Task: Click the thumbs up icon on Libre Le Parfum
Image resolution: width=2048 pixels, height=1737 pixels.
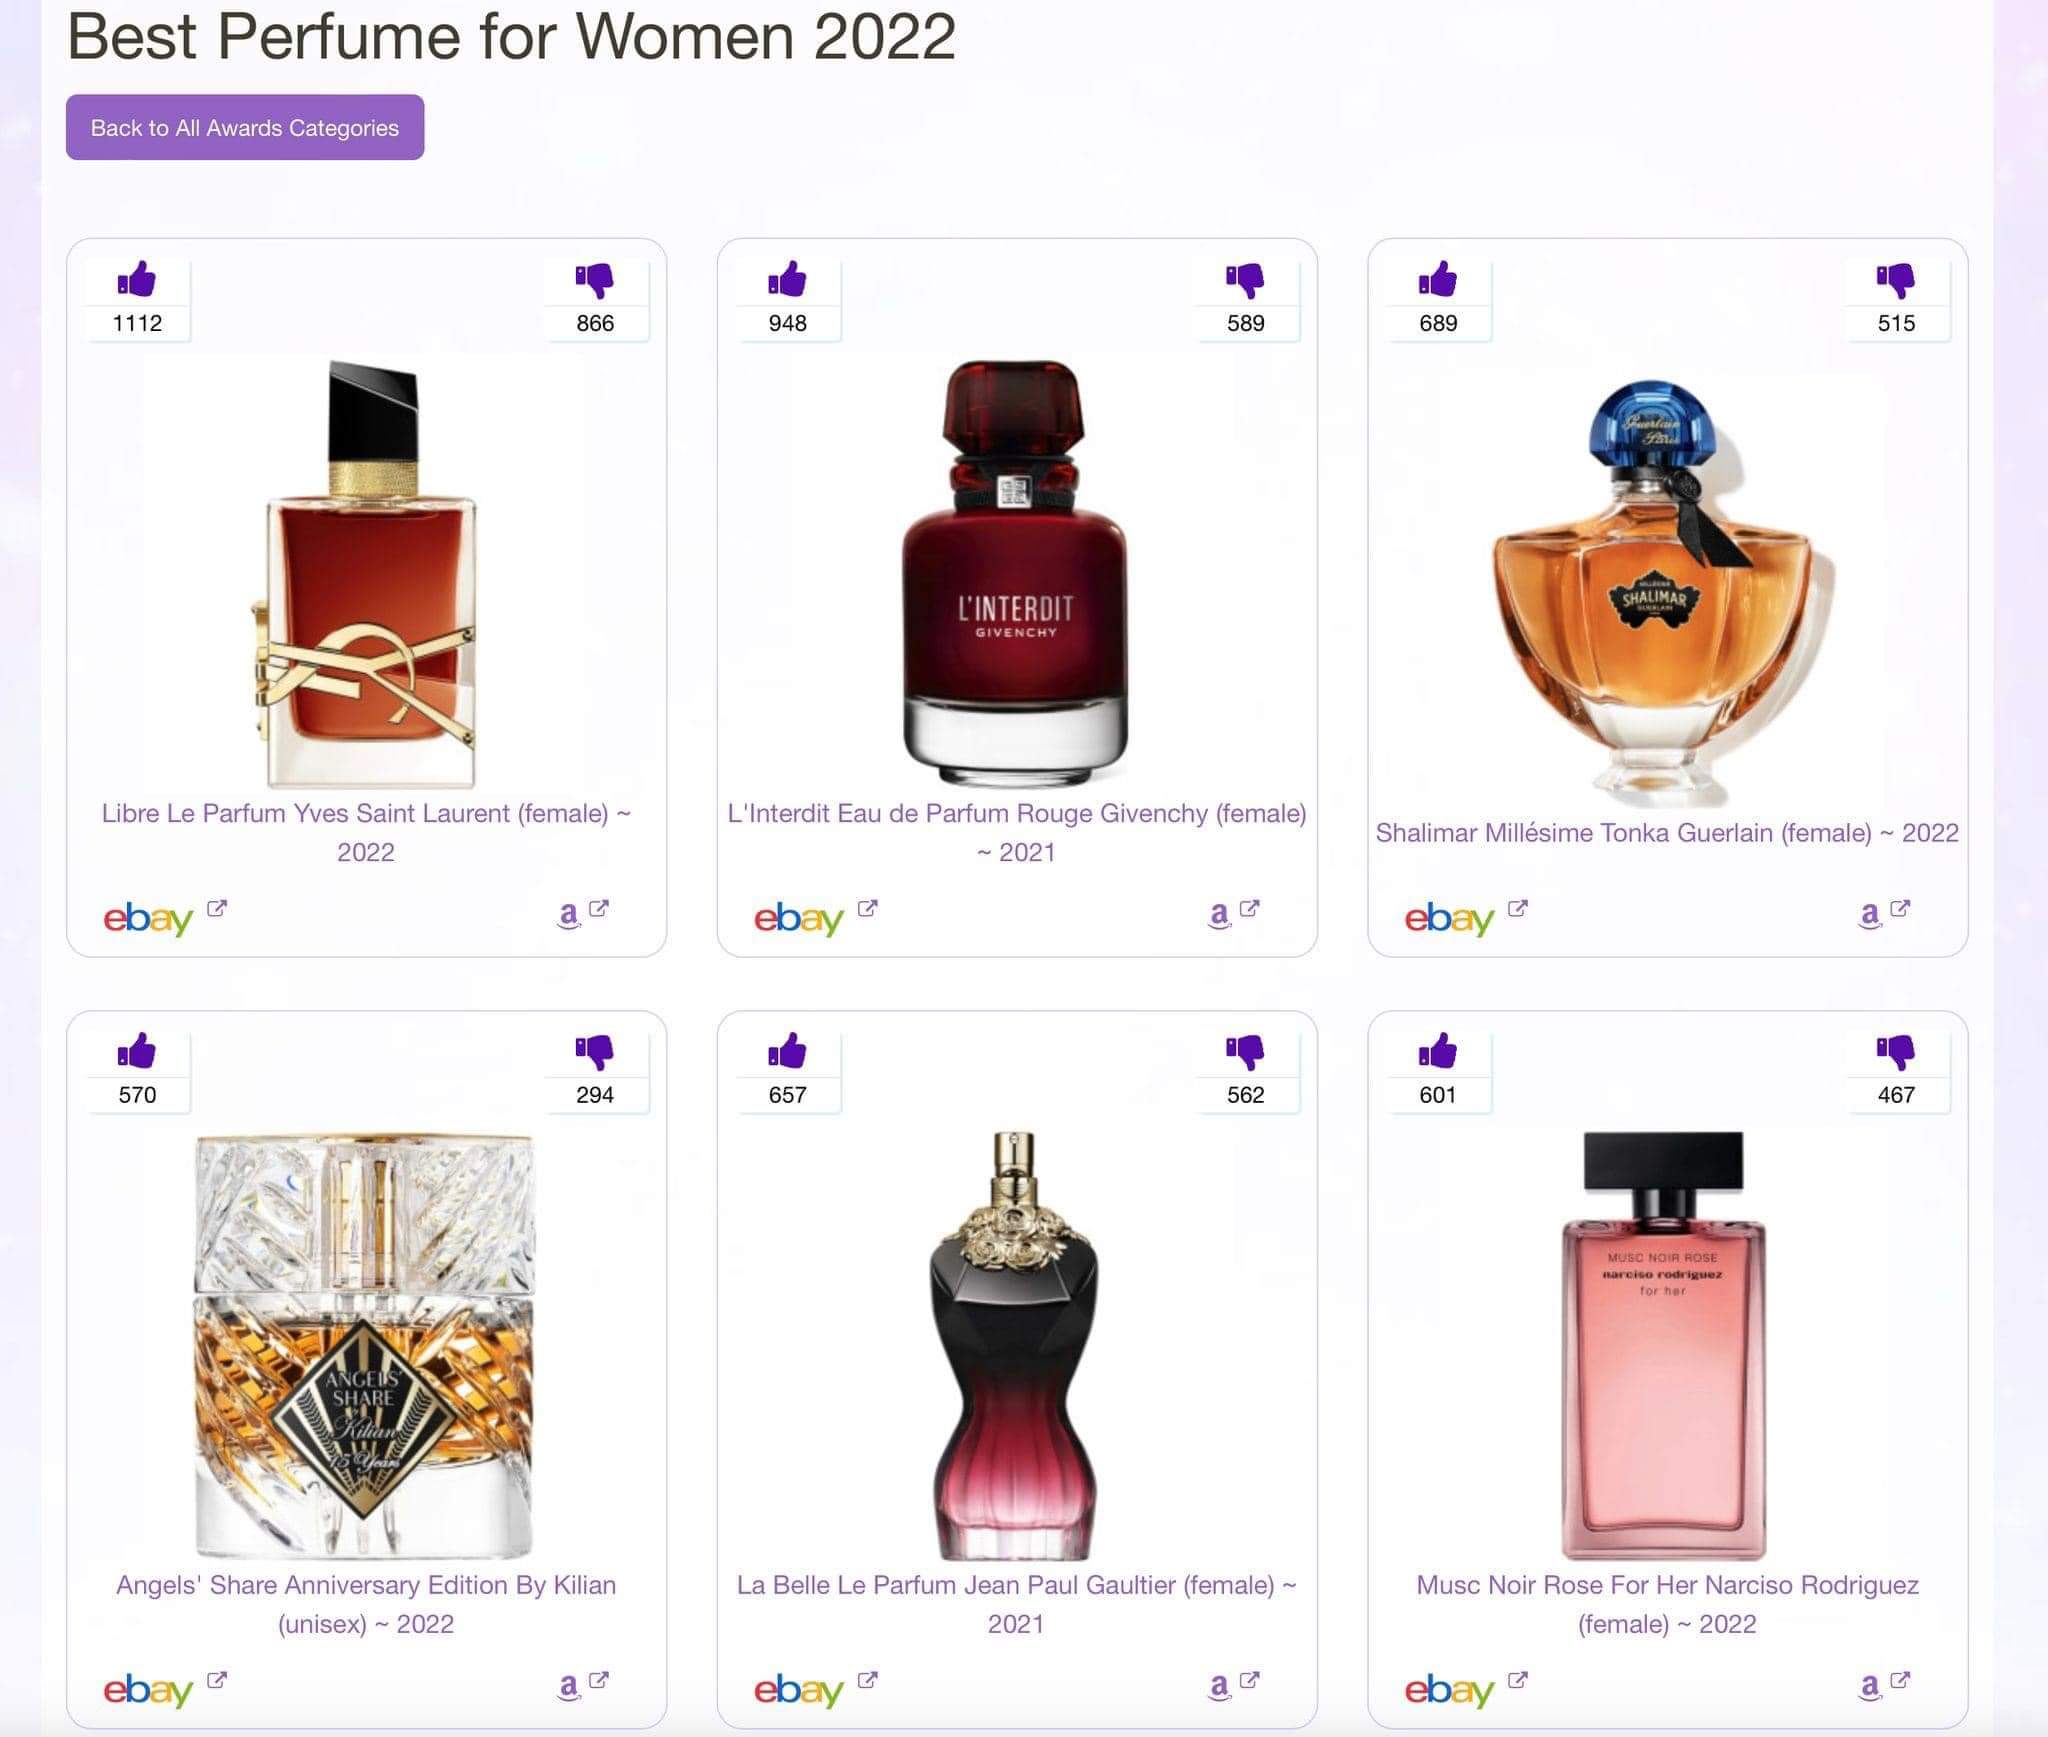Action: (x=139, y=283)
